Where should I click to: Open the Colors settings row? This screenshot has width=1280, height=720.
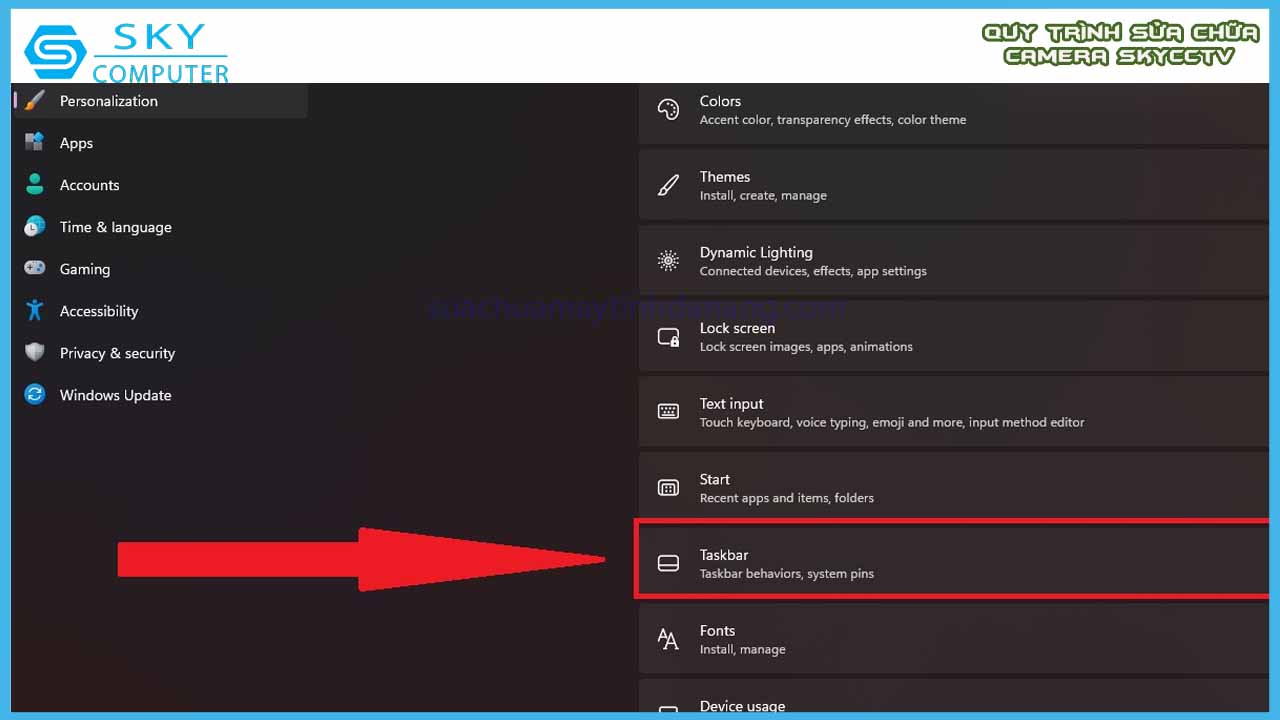tap(954, 113)
